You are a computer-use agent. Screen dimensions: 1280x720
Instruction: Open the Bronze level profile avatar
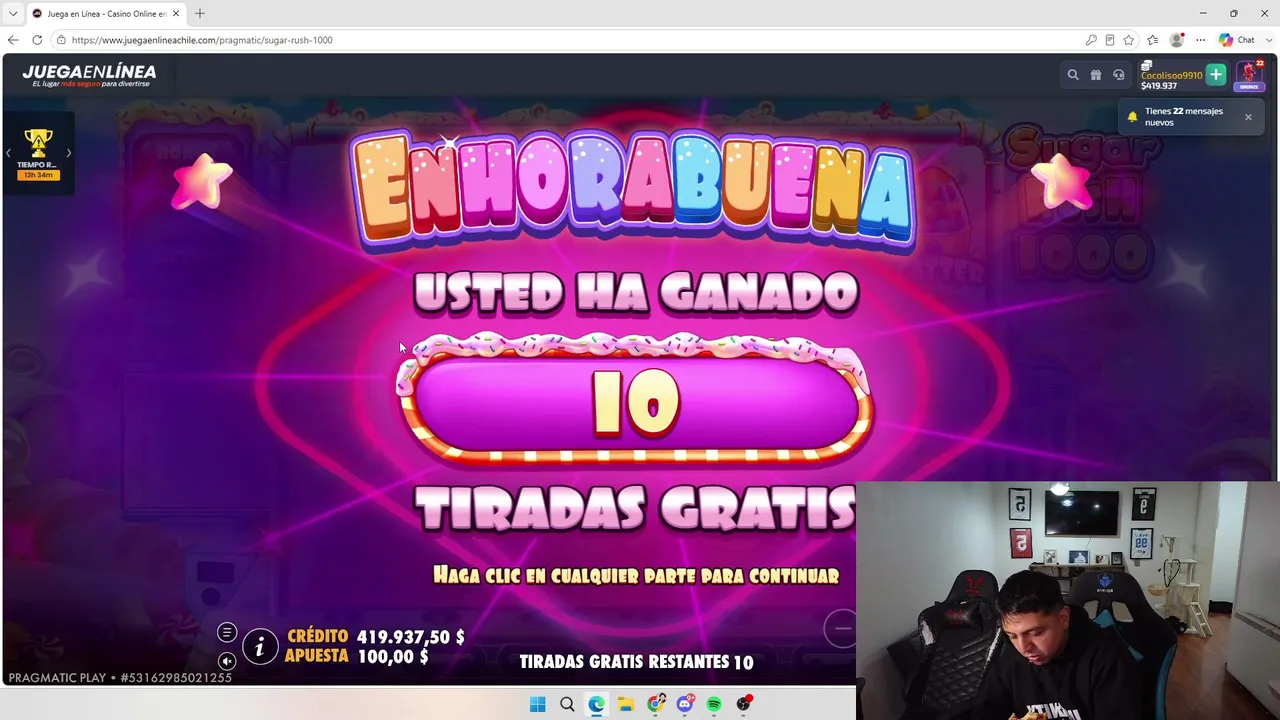(1248, 75)
